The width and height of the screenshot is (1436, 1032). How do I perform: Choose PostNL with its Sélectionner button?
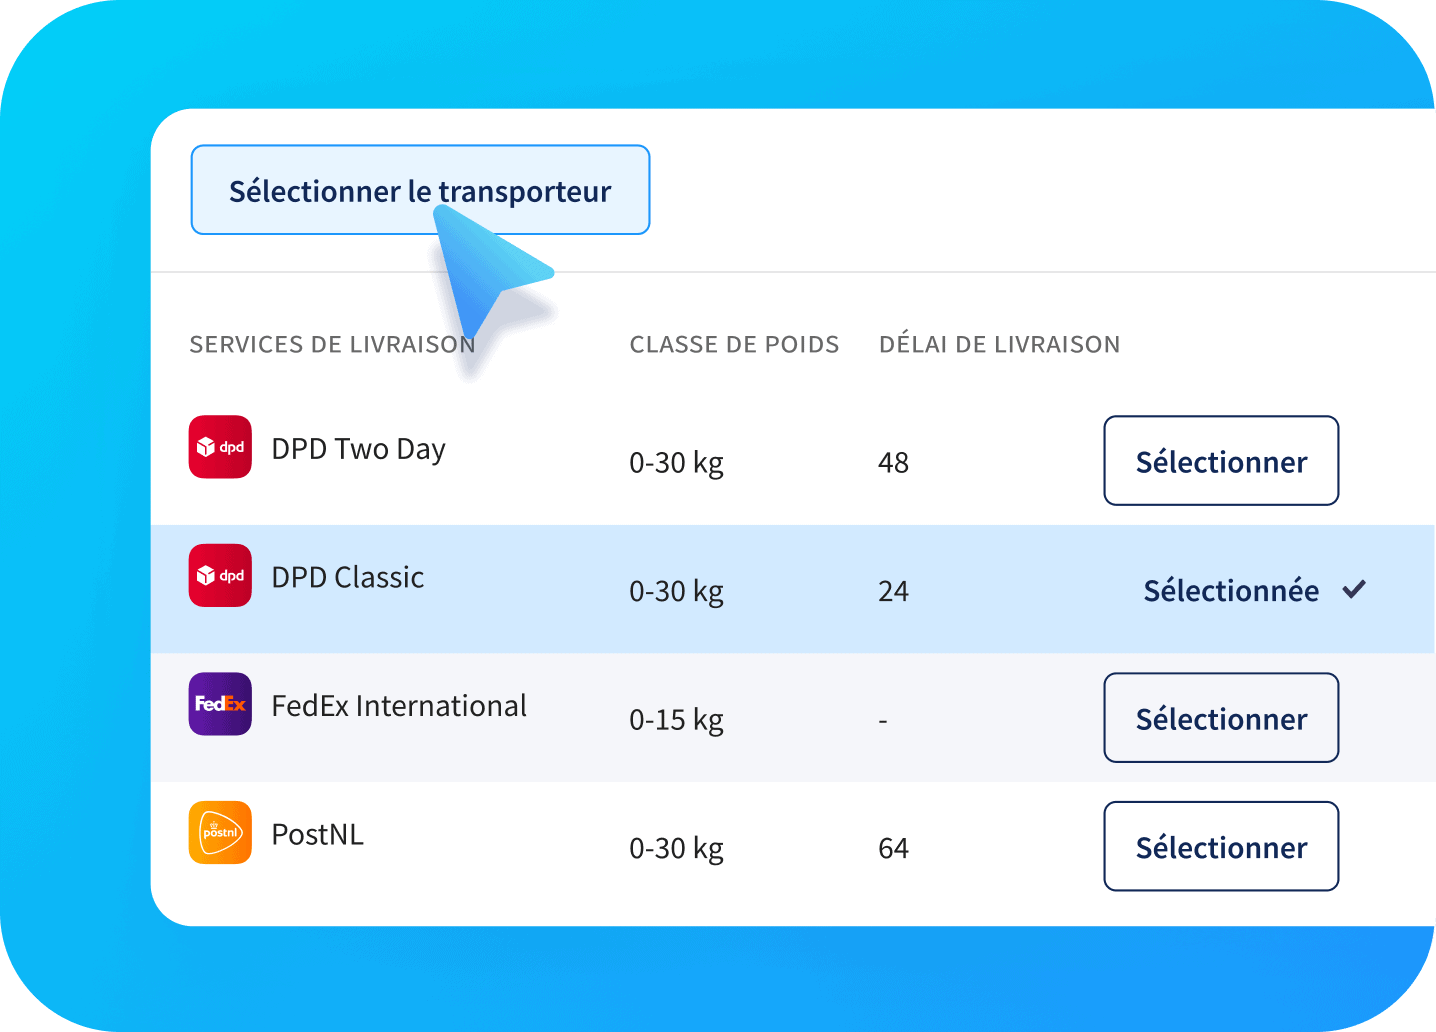[x=1221, y=846]
